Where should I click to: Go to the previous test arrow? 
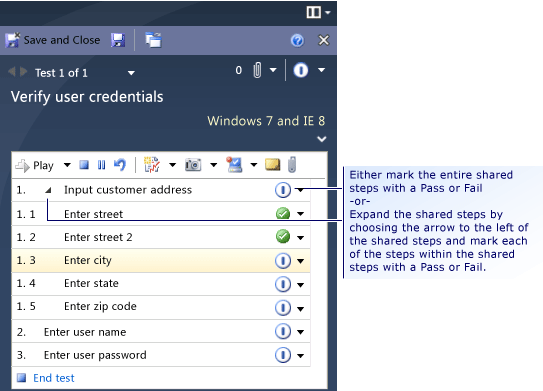pyautogui.click(x=12, y=72)
